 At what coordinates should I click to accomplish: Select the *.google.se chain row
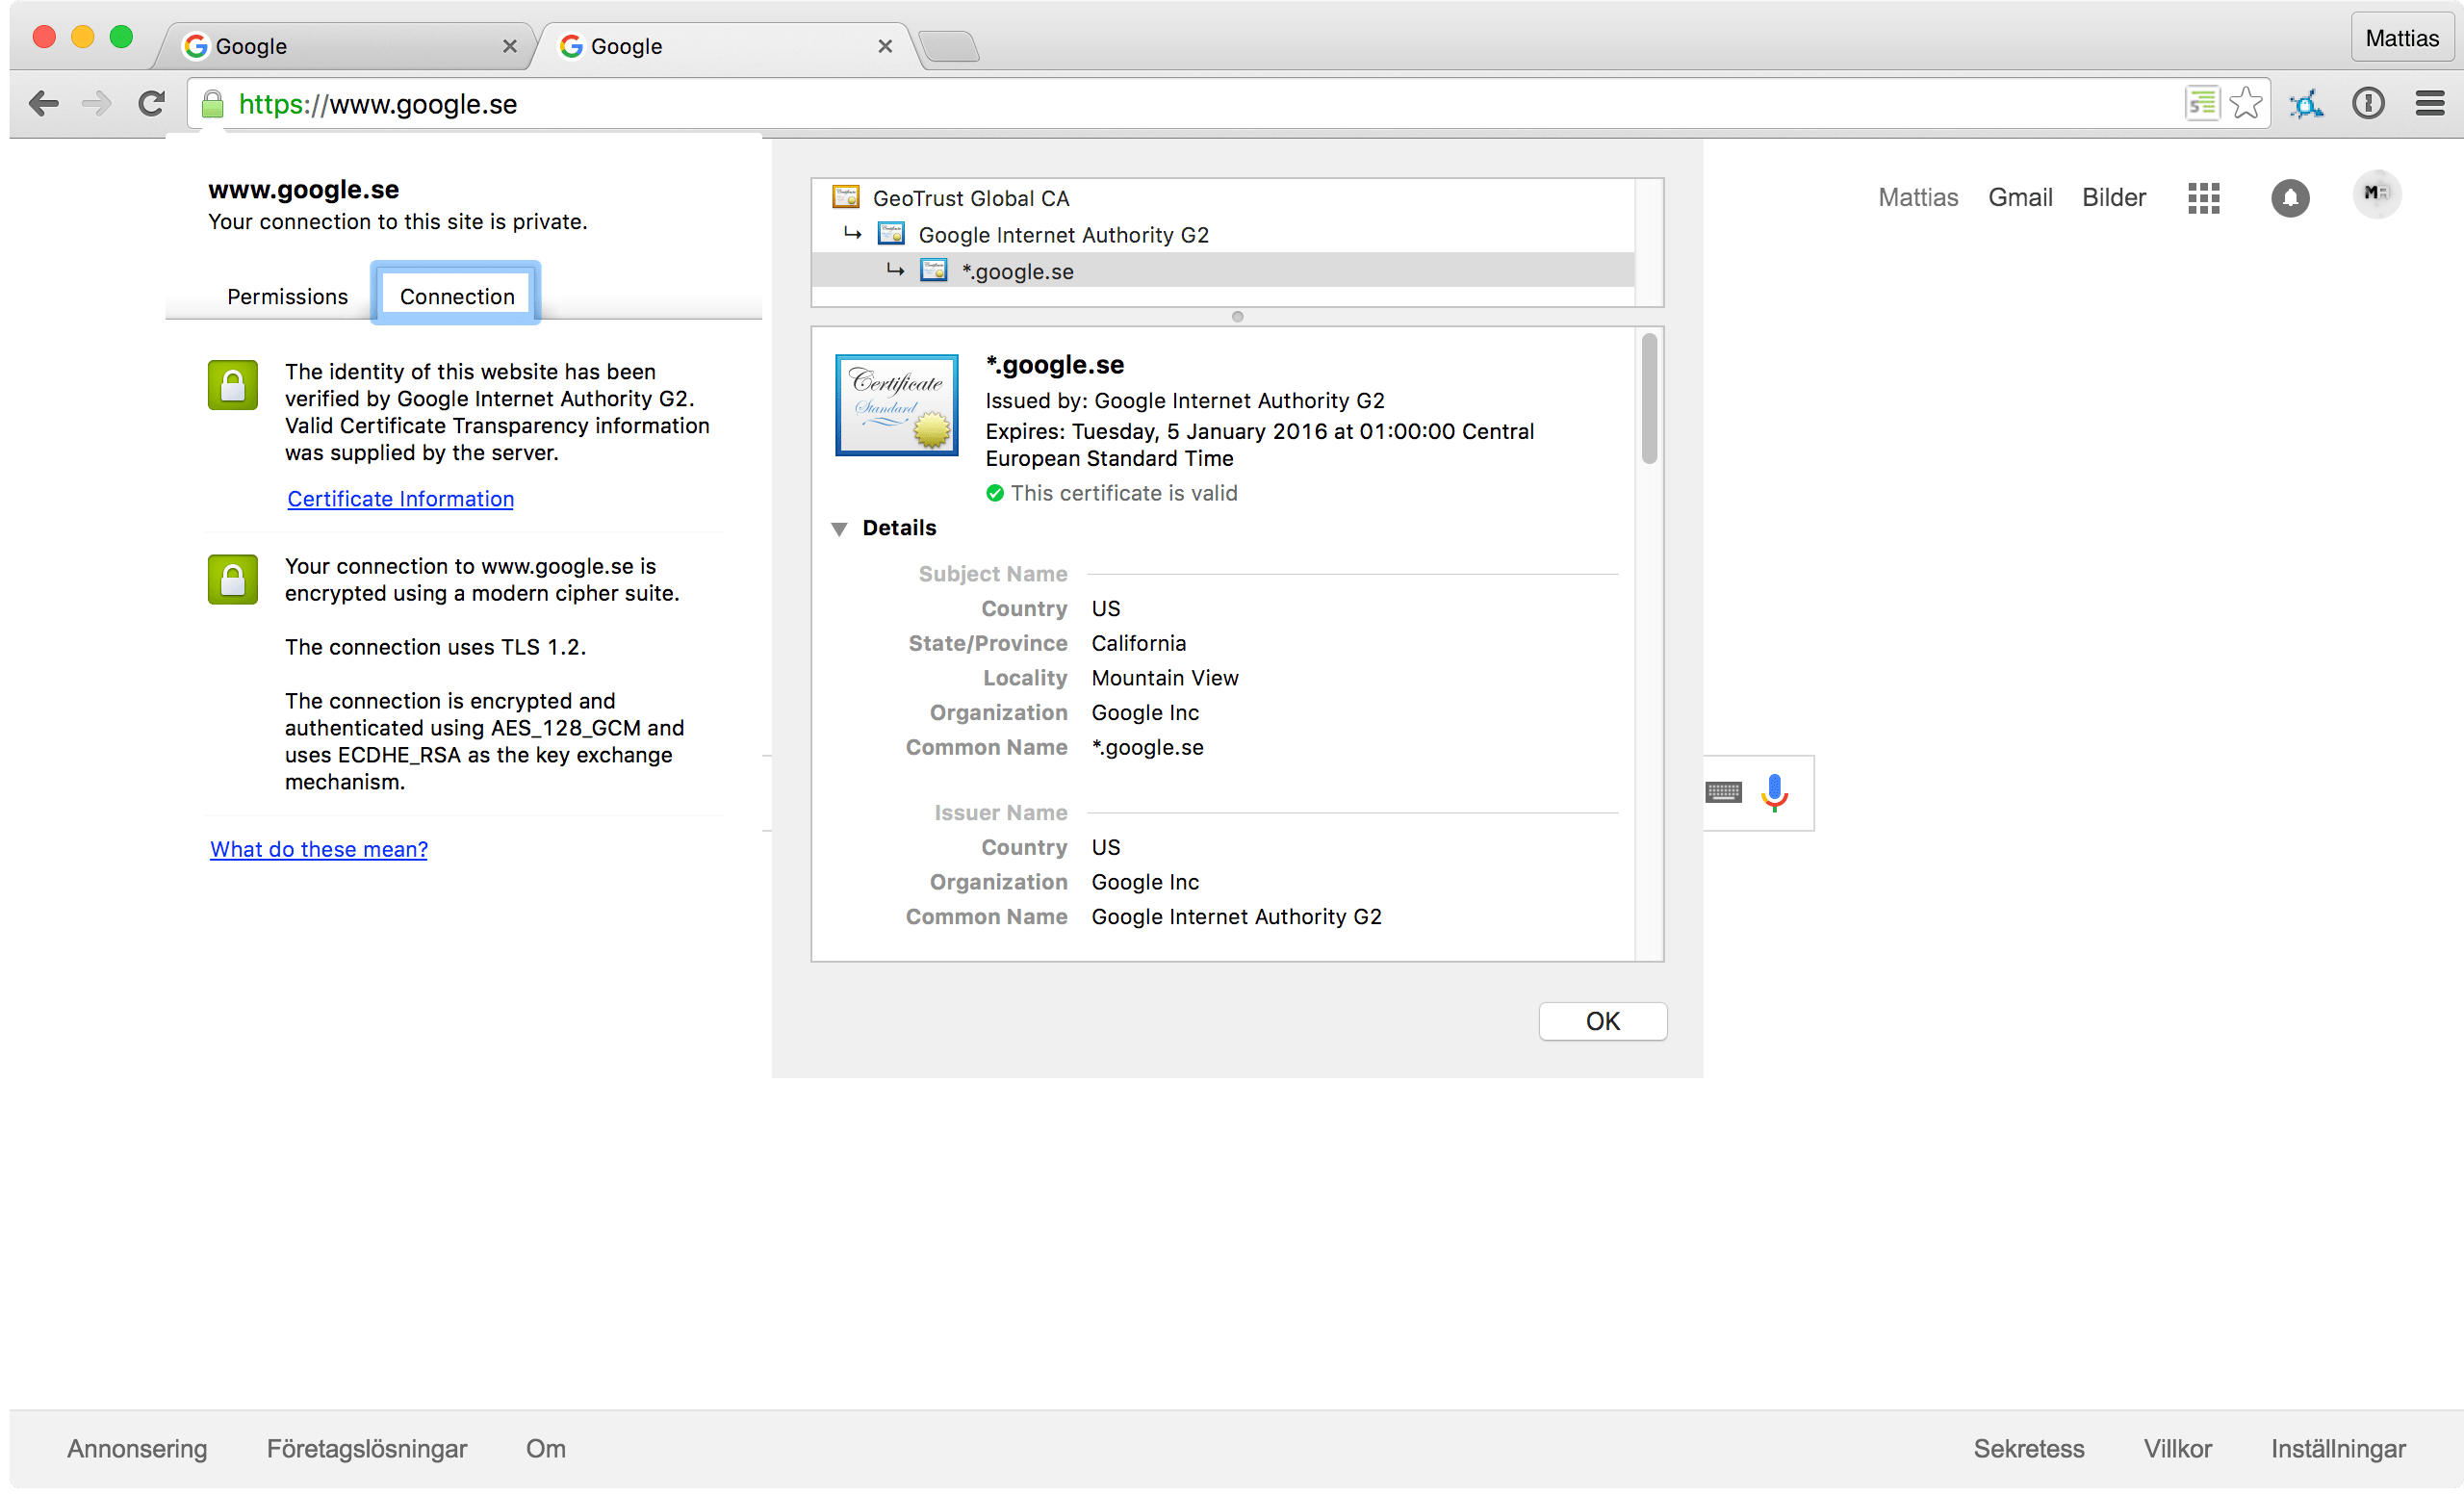pyautogui.click(x=1223, y=271)
